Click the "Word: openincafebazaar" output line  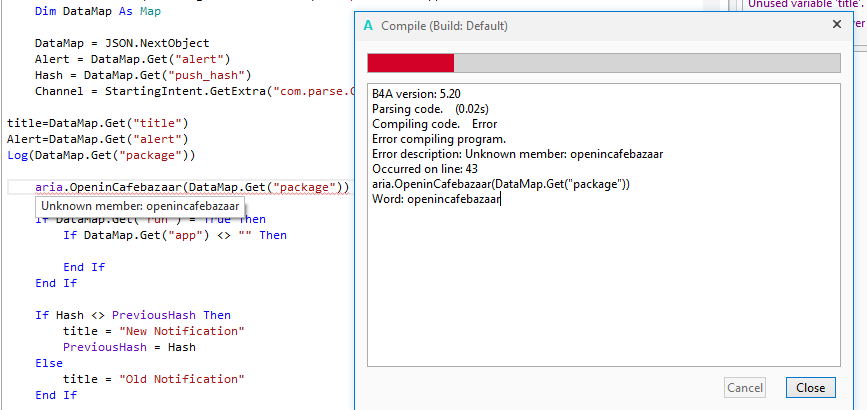click(x=435, y=199)
